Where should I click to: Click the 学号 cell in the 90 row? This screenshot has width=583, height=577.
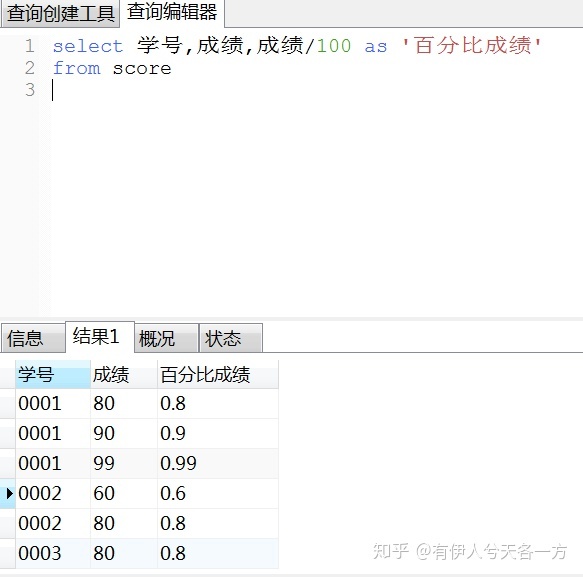(x=53, y=433)
